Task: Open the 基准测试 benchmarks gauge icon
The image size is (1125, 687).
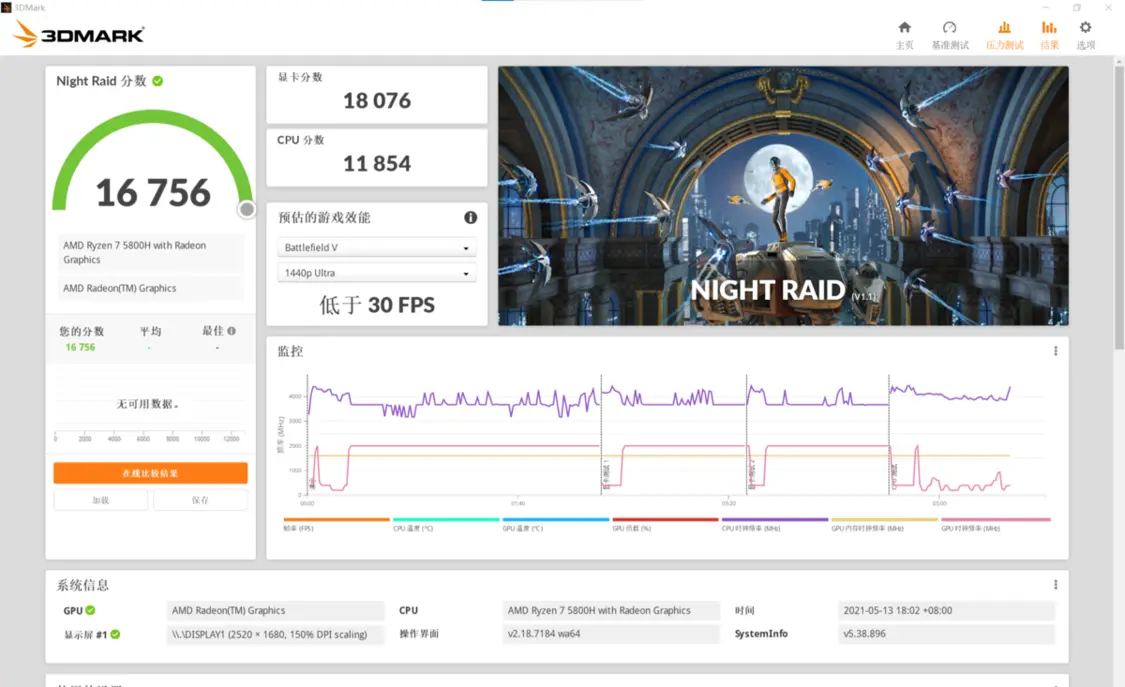Action: [x=949, y=28]
